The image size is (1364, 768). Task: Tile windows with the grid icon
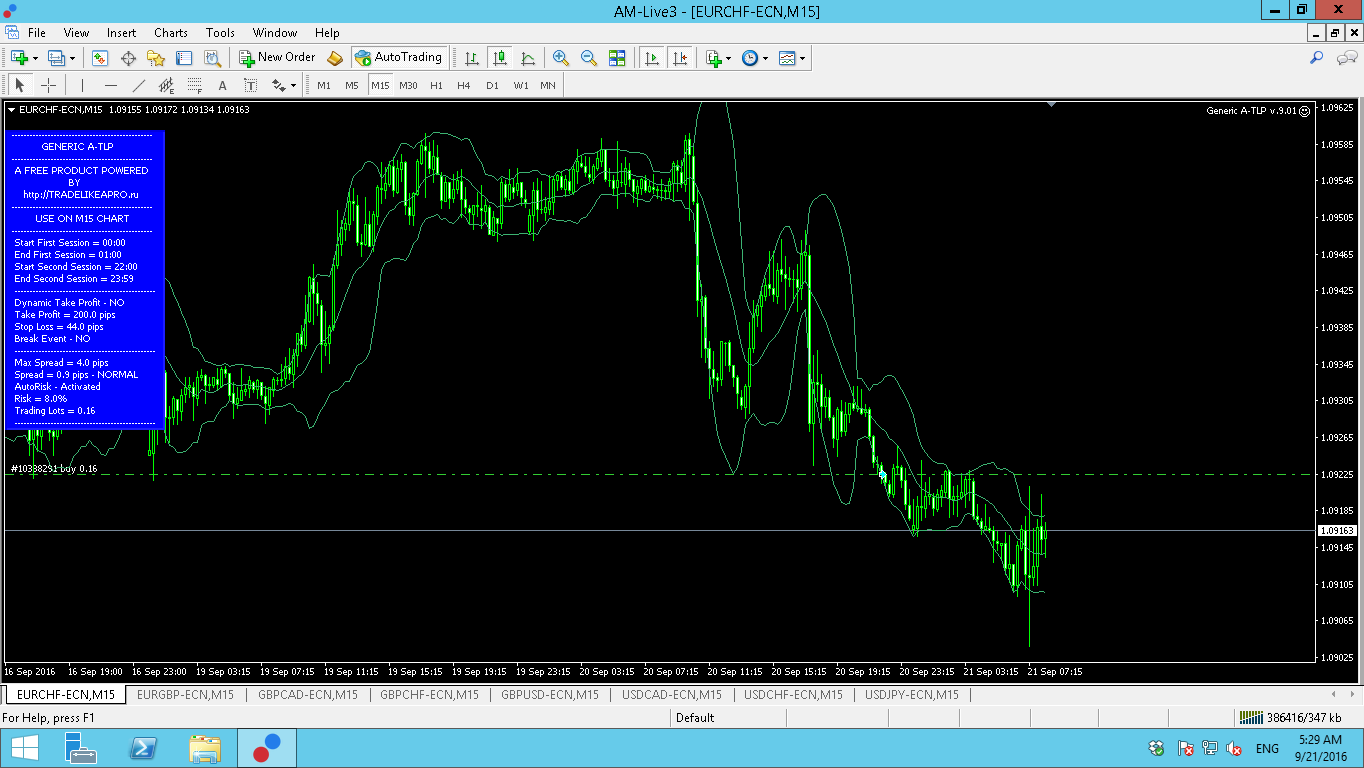pyautogui.click(x=616, y=58)
